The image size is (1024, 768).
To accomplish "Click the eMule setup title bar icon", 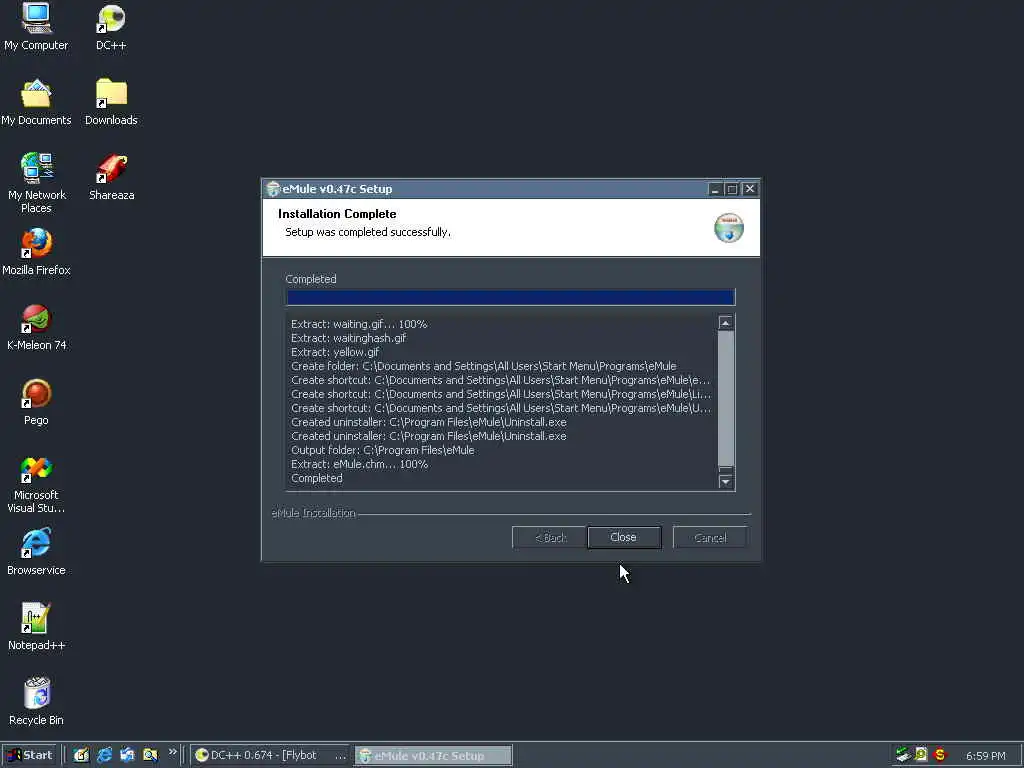I will (x=273, y=189).
